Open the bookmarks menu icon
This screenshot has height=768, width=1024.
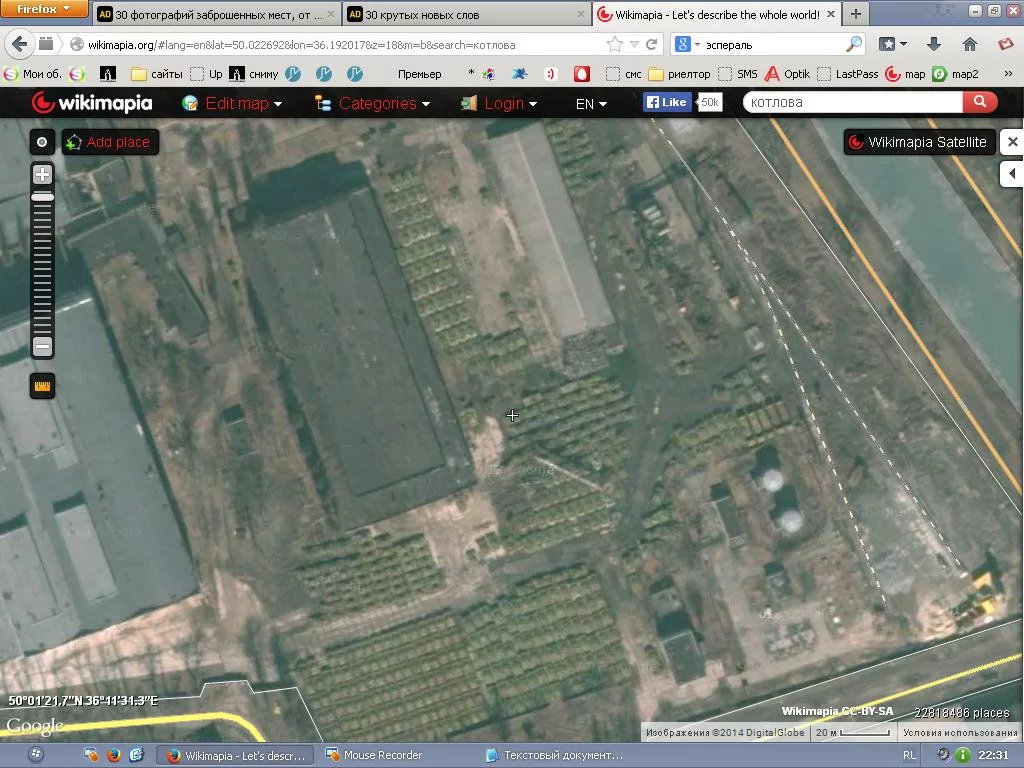[892, 44]
